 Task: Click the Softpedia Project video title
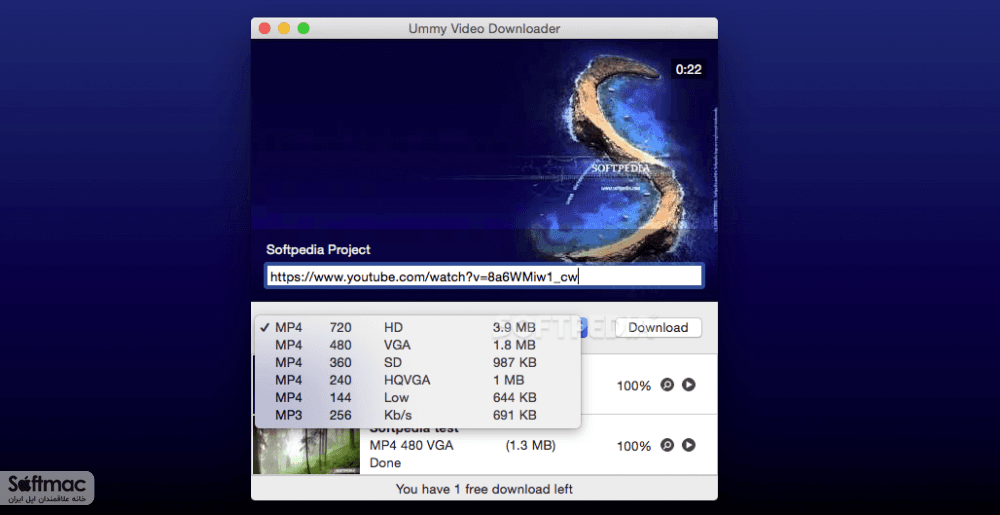click(318, 250)
